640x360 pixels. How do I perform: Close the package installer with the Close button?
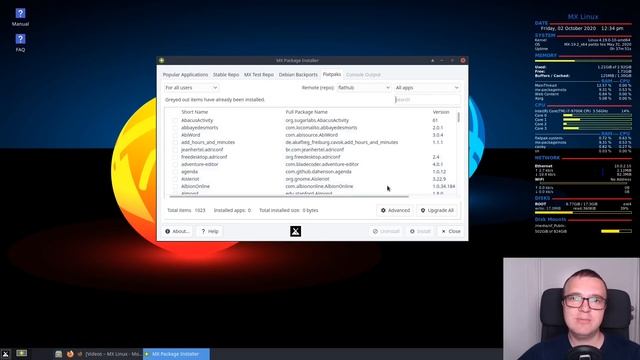click(x=451, y=231)
